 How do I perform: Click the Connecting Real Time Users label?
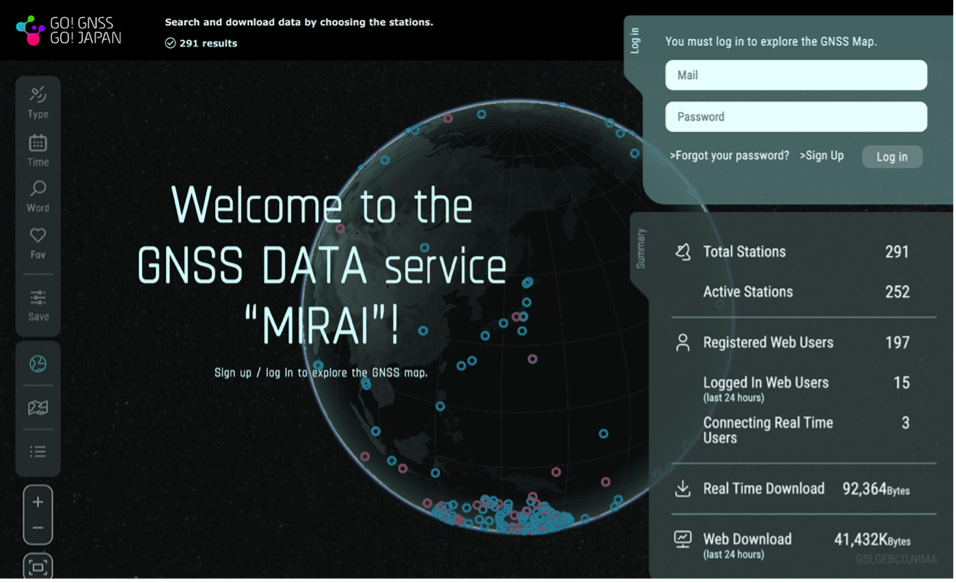[x=768, y=430]
